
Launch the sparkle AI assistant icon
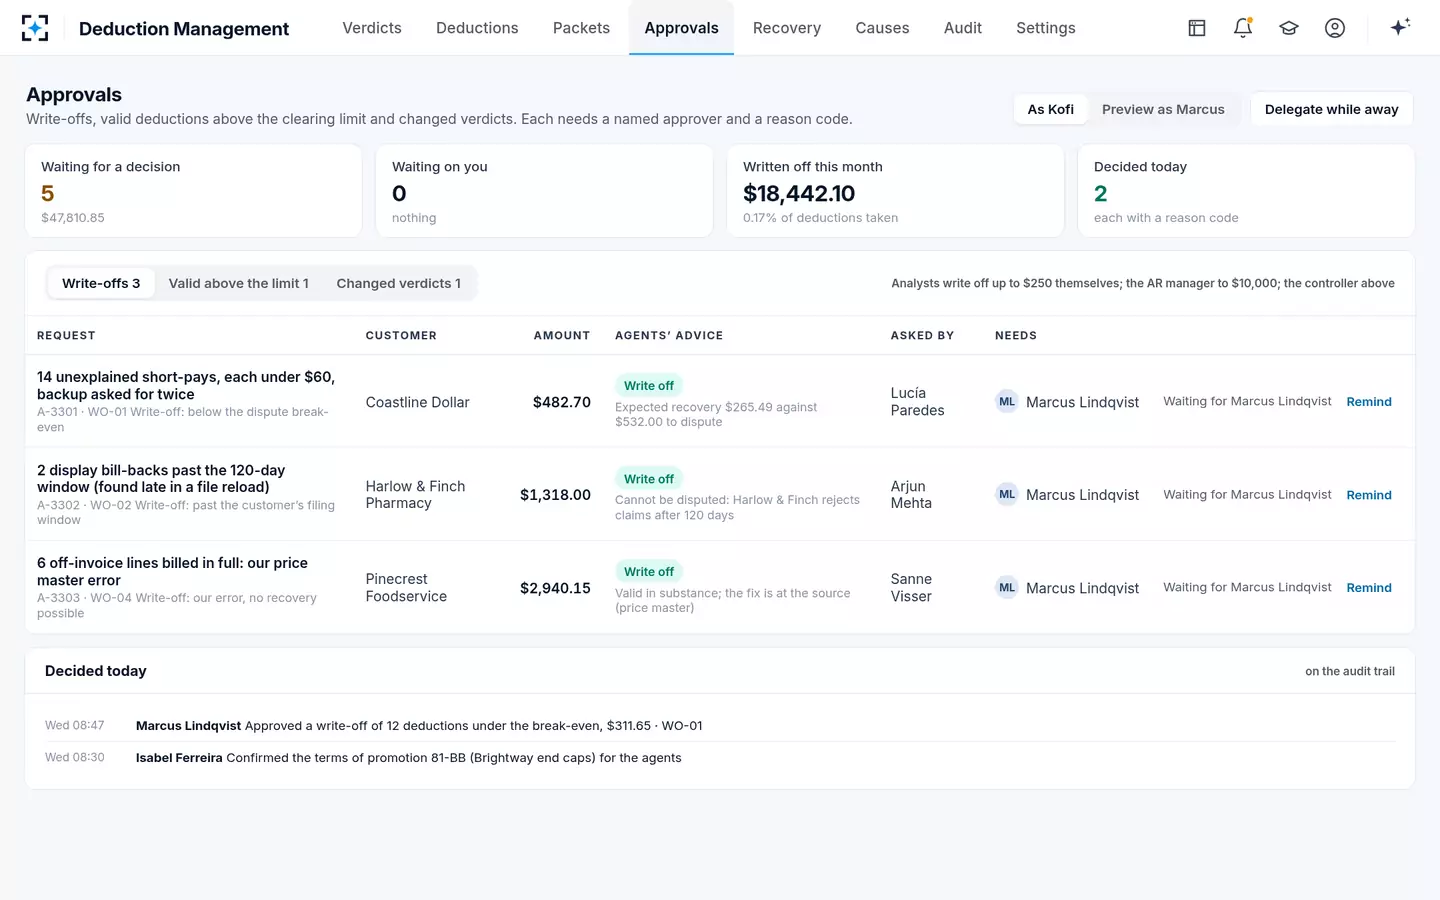tap(1400, 27)
